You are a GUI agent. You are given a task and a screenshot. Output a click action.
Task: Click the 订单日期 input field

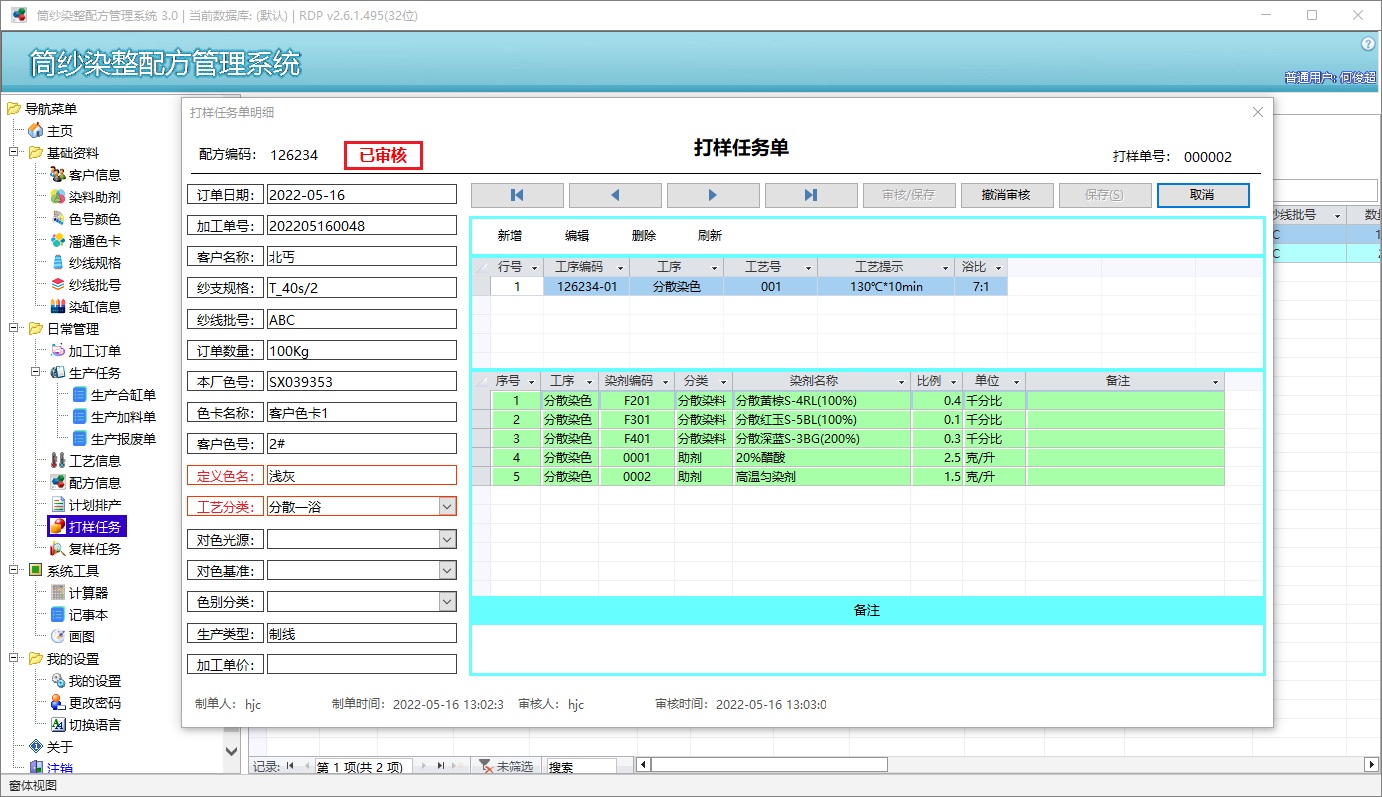click(361, 195)
